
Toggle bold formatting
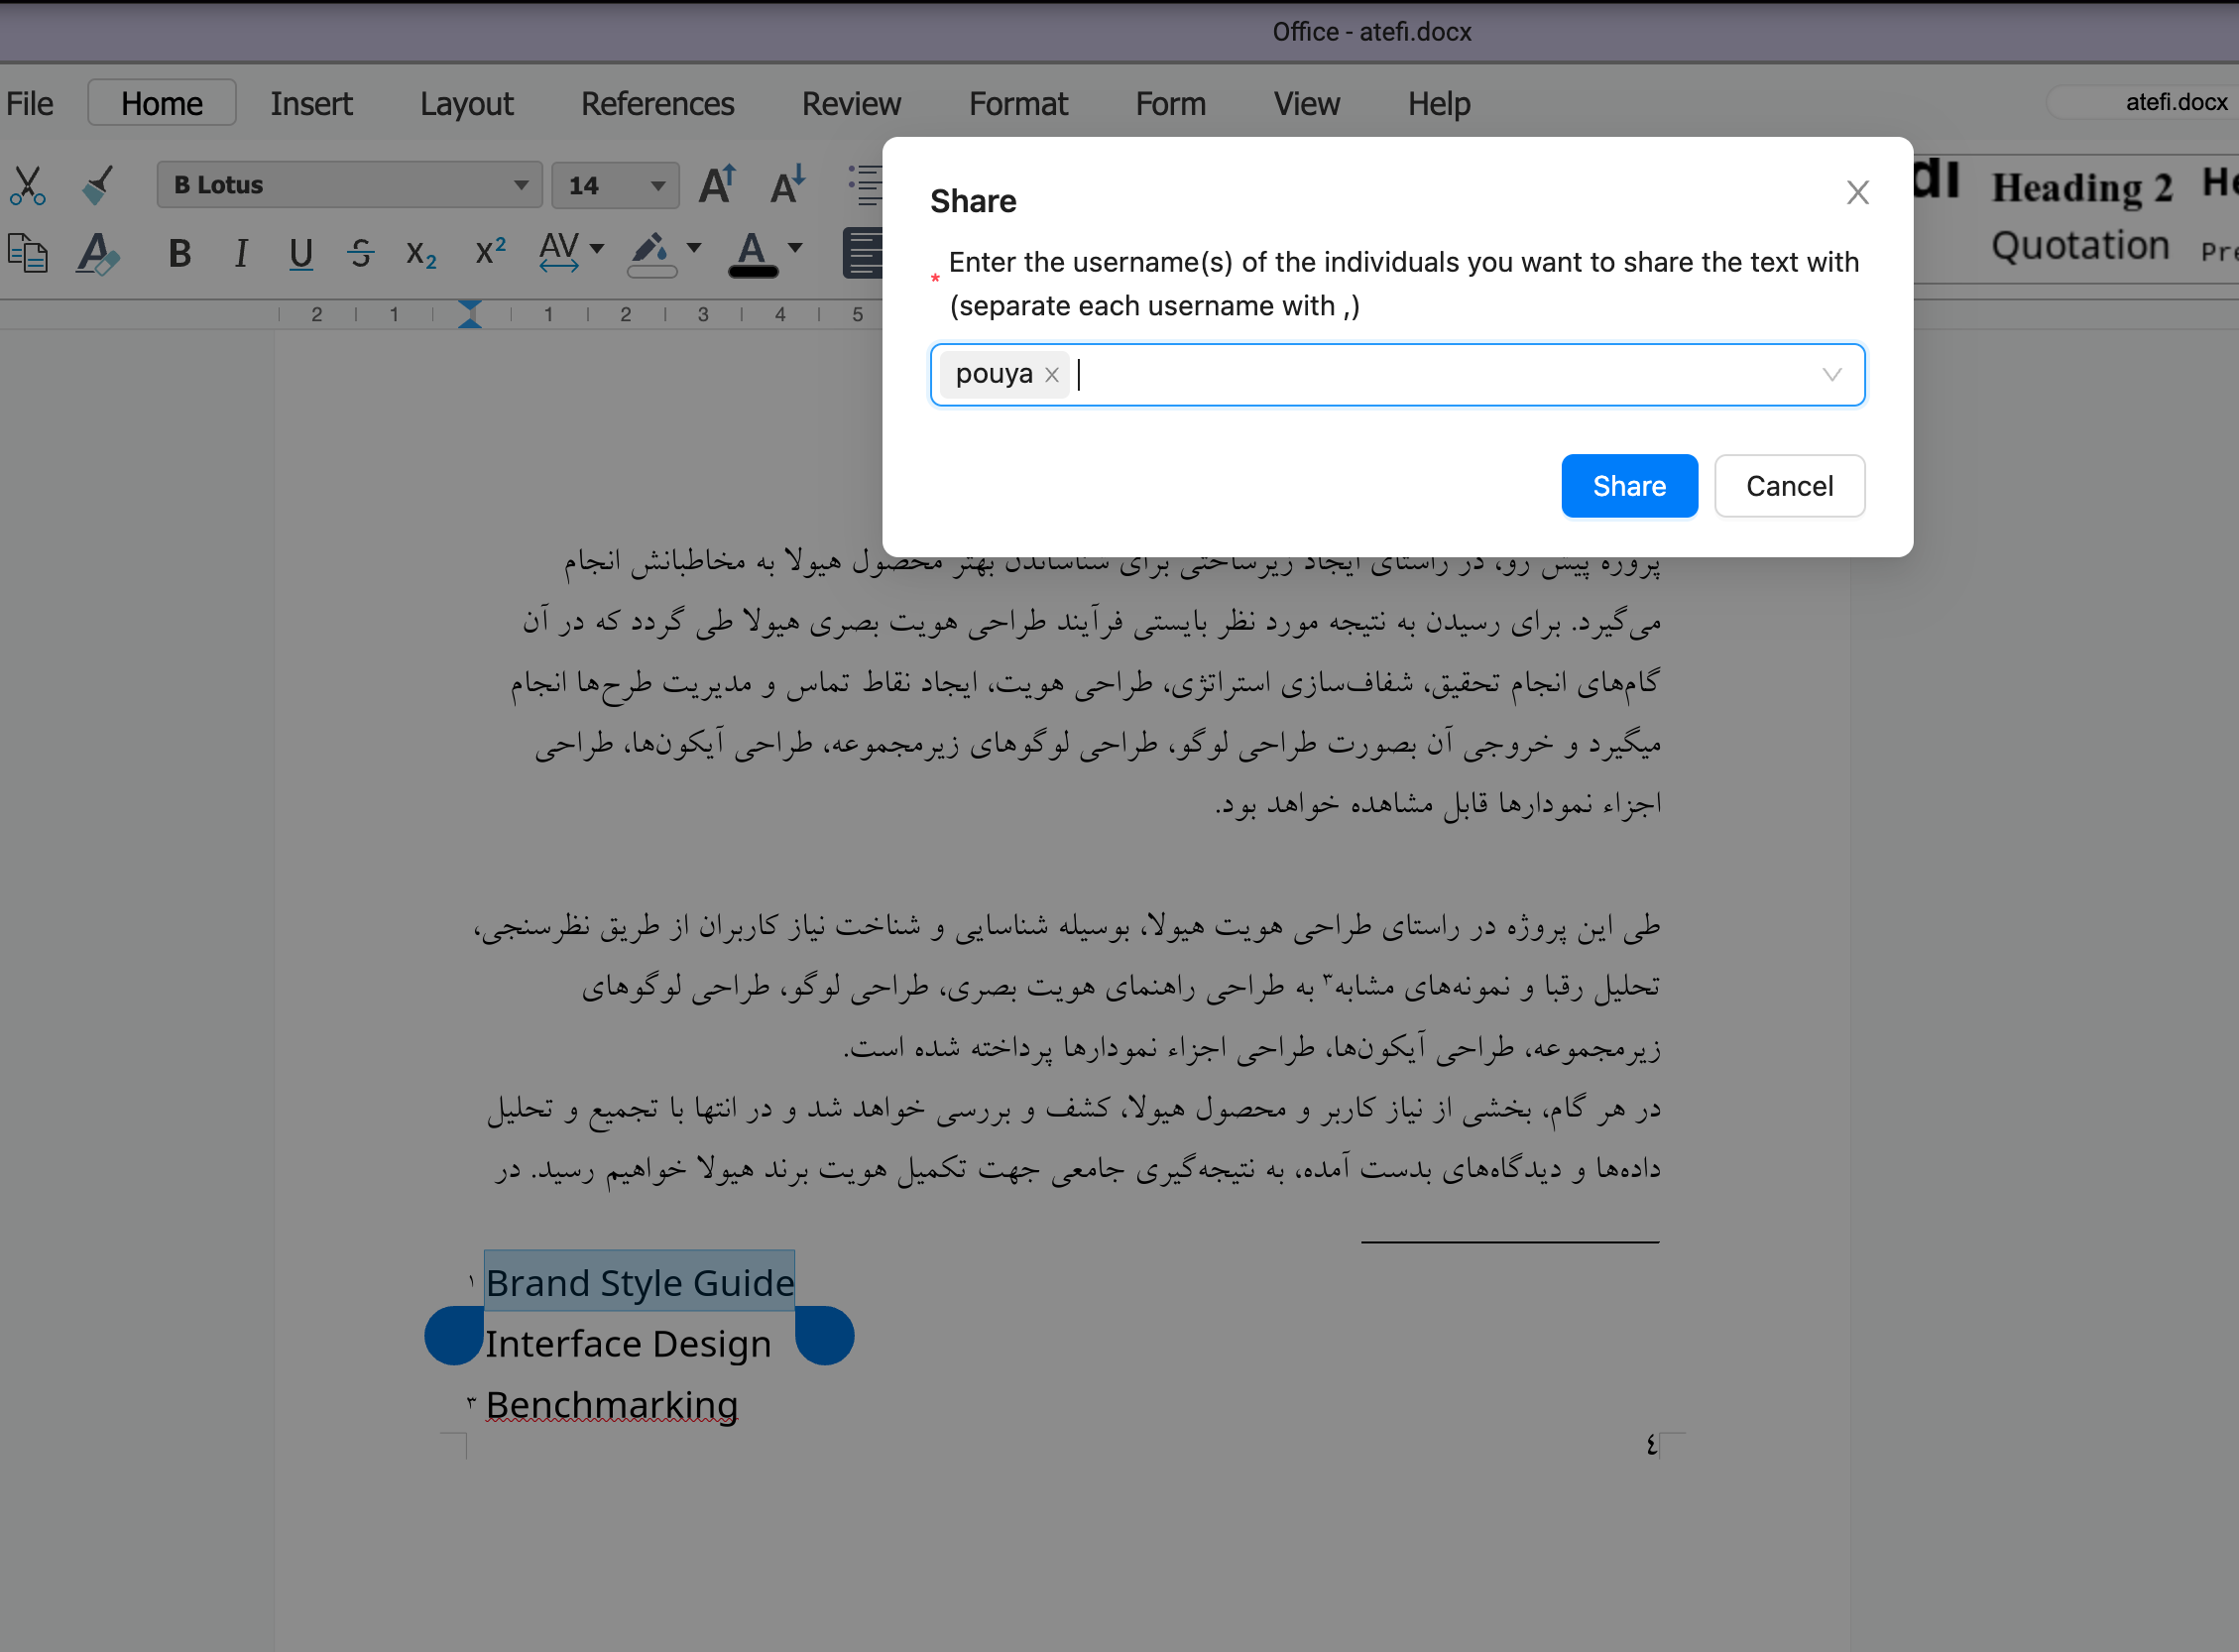pos(180,253)
